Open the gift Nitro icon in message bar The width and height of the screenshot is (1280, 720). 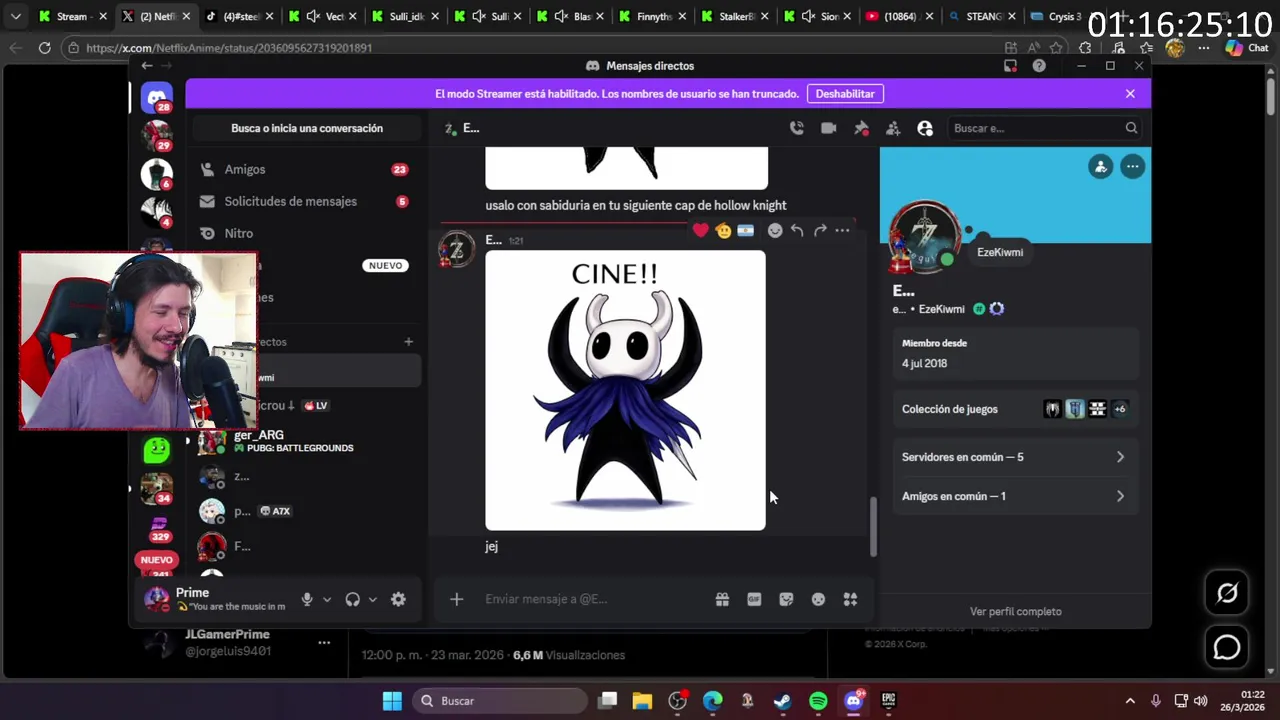point(722,599)
